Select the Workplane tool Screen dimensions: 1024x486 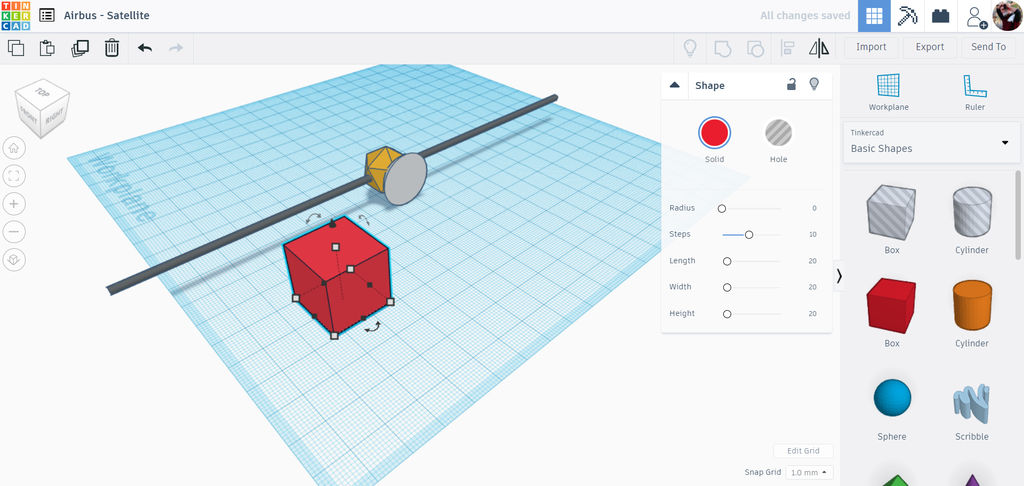click(888, 91)
